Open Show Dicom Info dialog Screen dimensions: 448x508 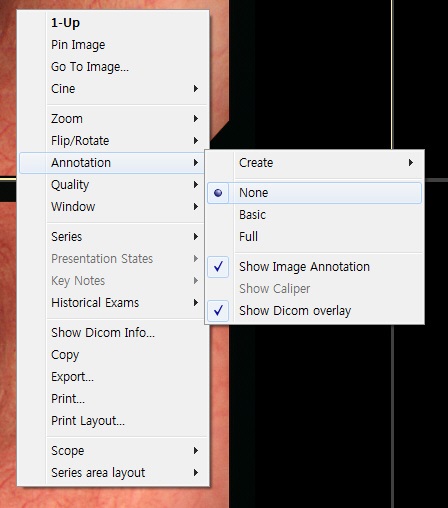(x=112, y=333)
